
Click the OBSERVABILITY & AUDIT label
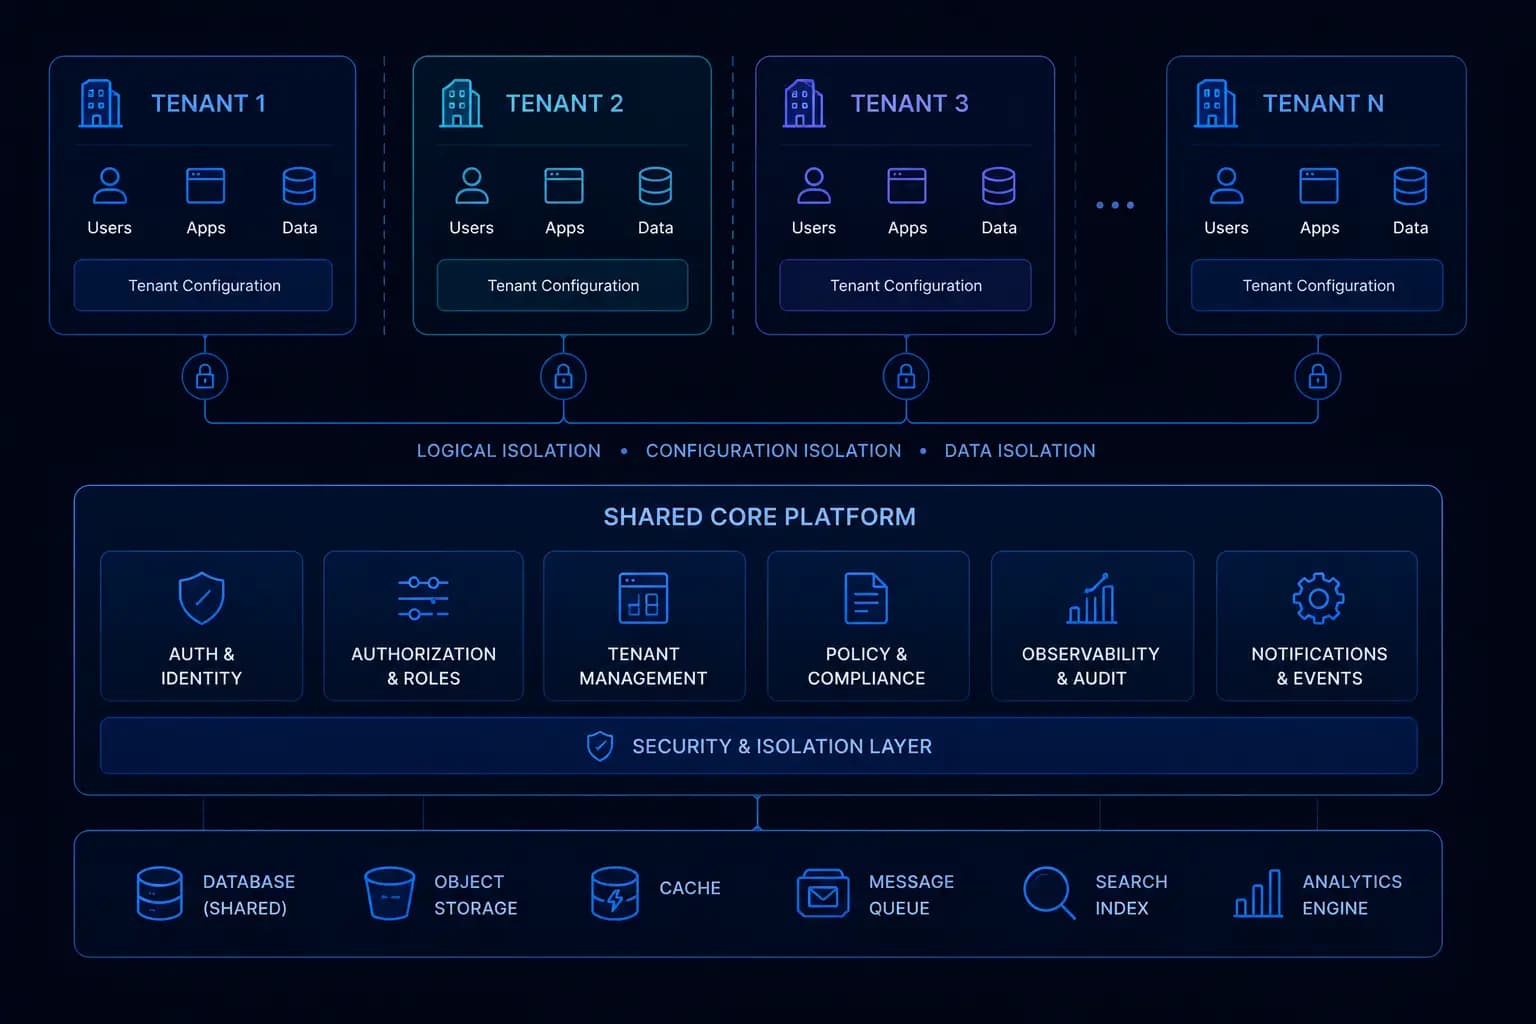pos(1091,666)
